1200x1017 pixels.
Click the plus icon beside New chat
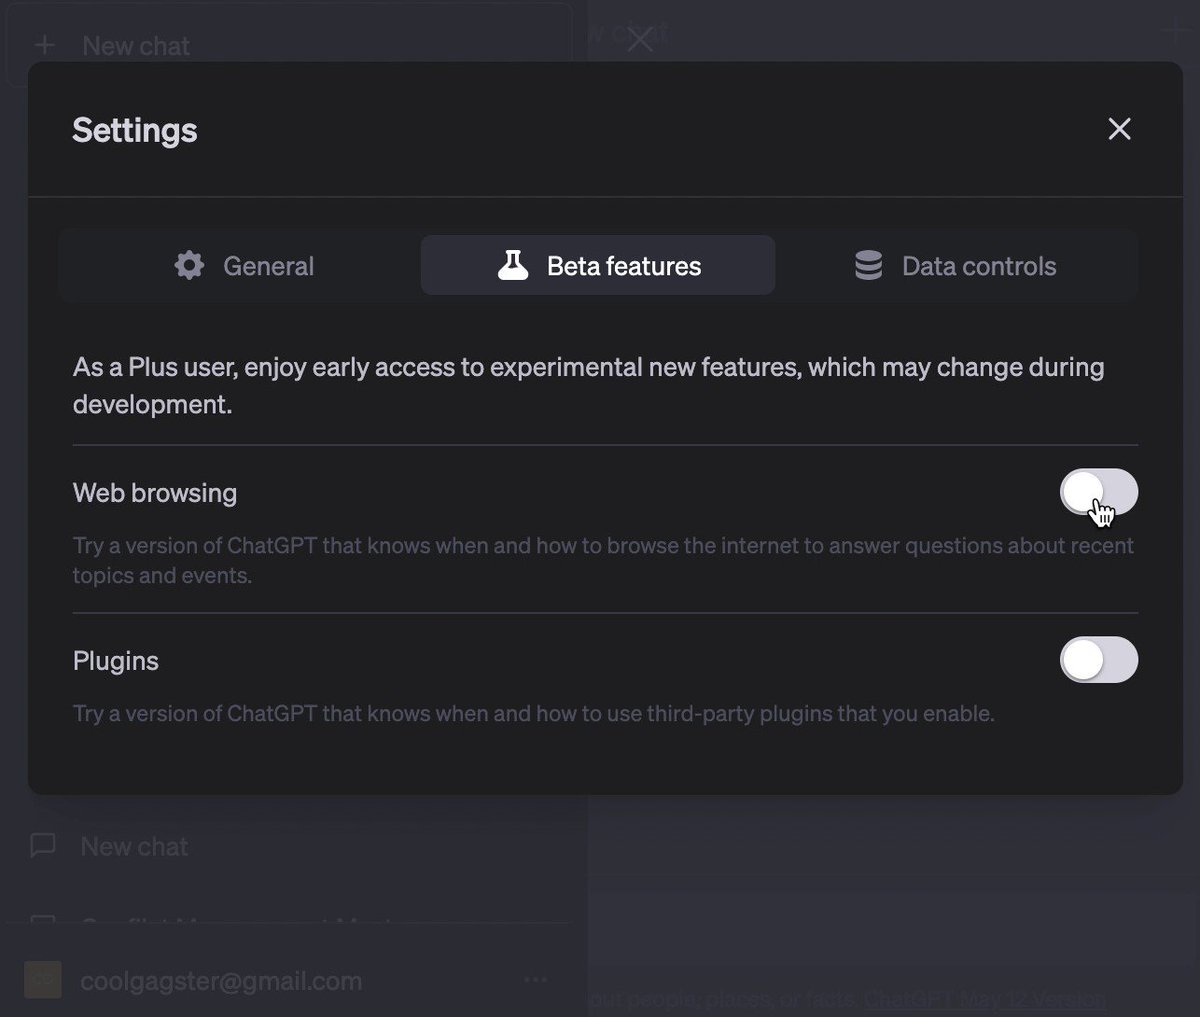(x=45, y=45)
